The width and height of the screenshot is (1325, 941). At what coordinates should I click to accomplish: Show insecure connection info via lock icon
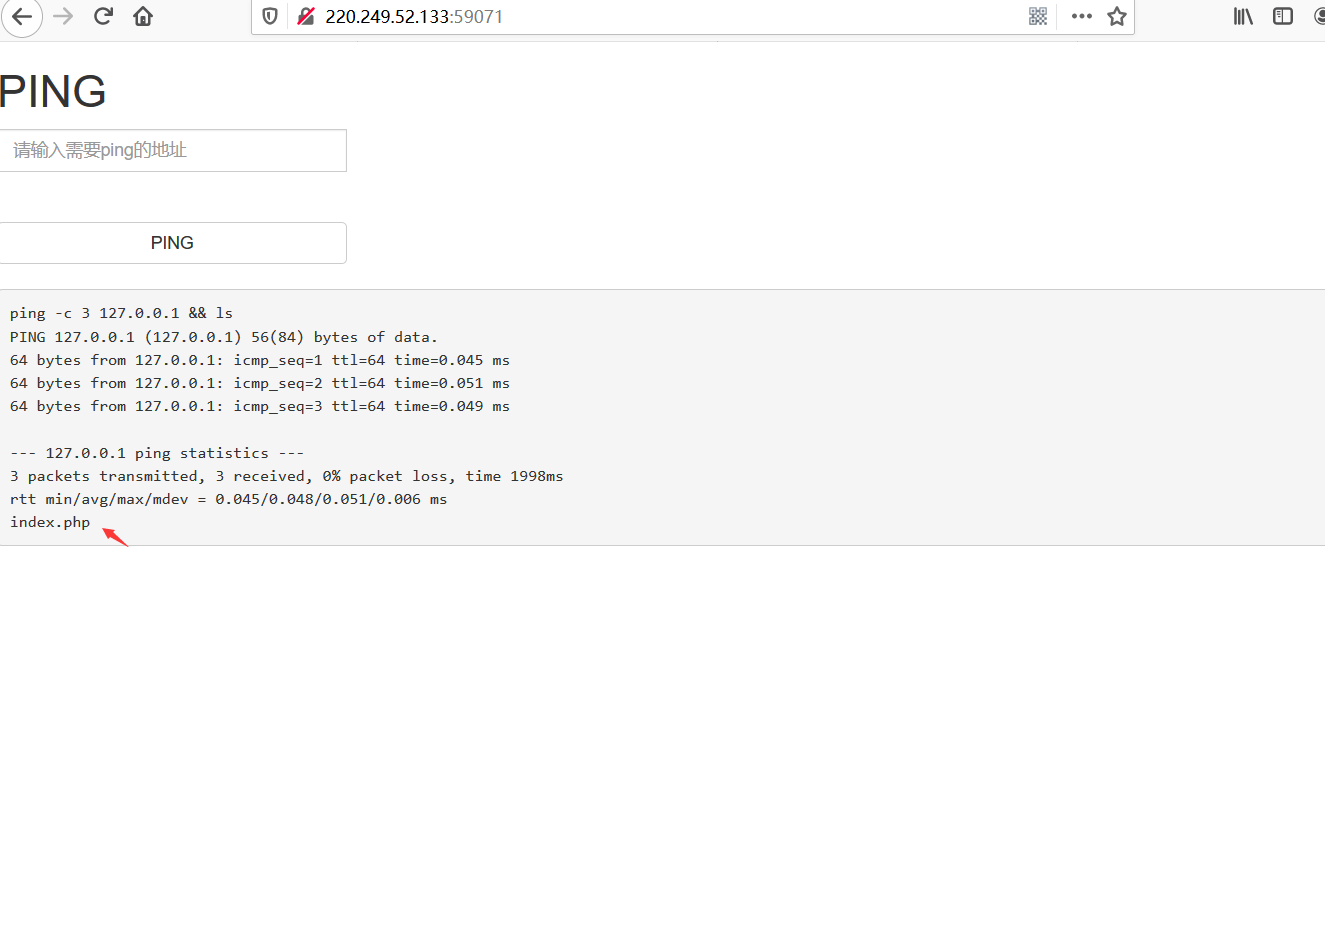(x=306, y=17)
